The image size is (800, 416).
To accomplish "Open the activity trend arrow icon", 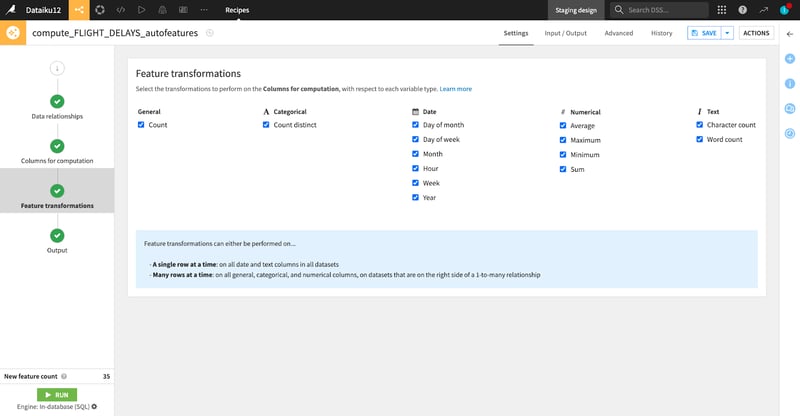I will coord(763,10).
